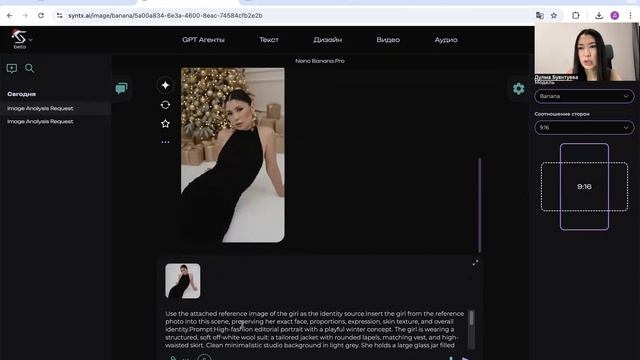
Task: Click into the prompt text area
Action: coord(315,329)
